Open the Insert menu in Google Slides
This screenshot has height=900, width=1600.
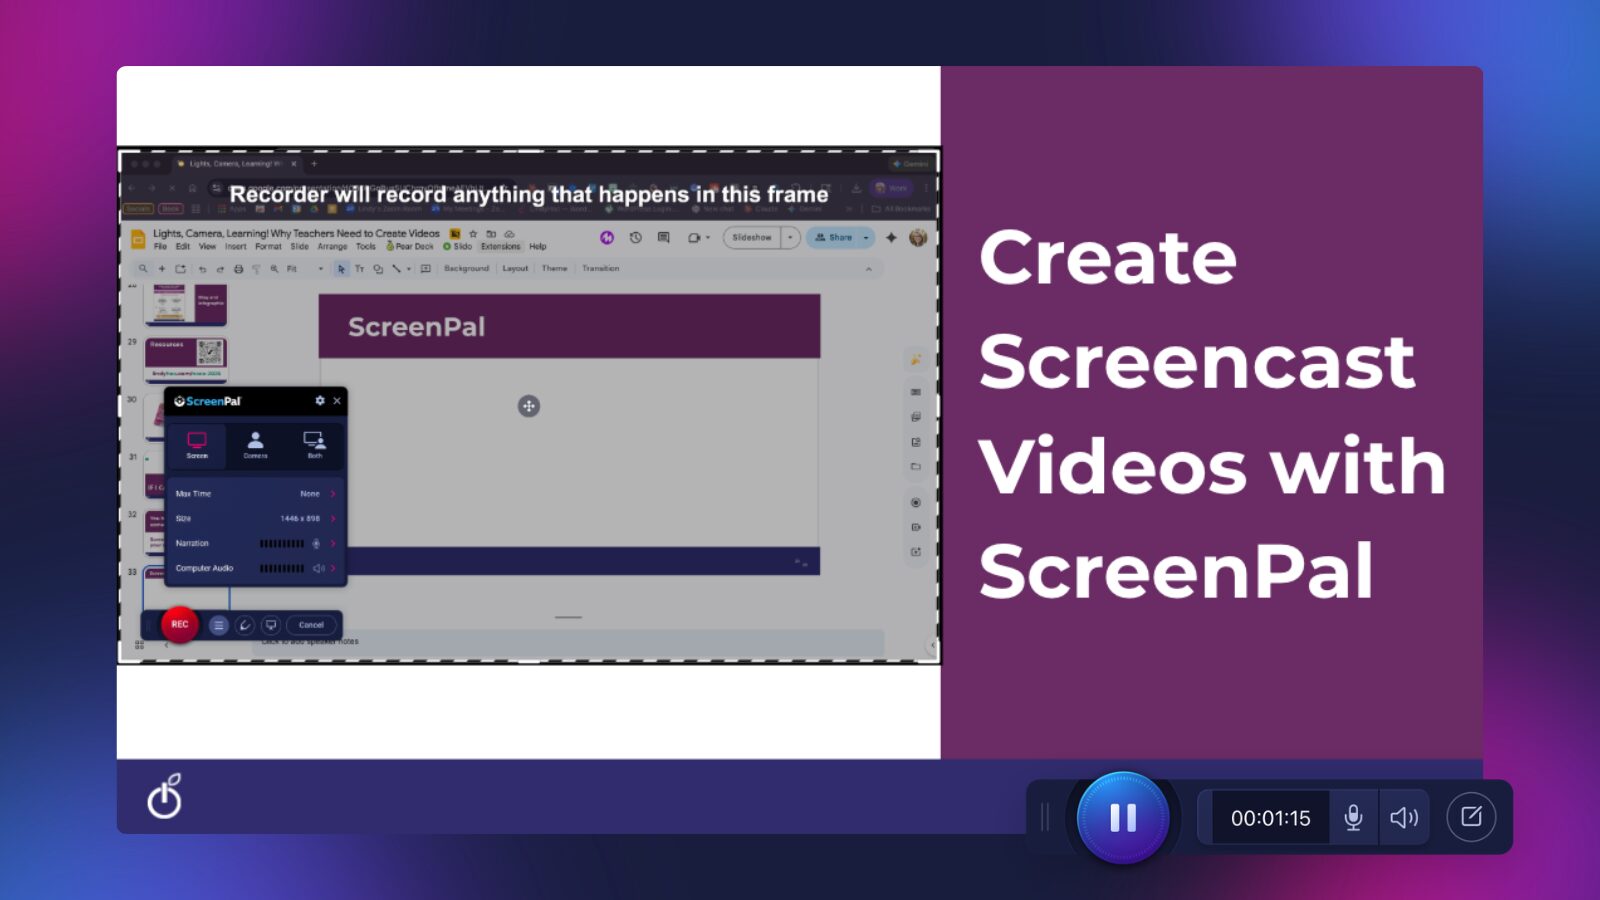tap(236, 247)
